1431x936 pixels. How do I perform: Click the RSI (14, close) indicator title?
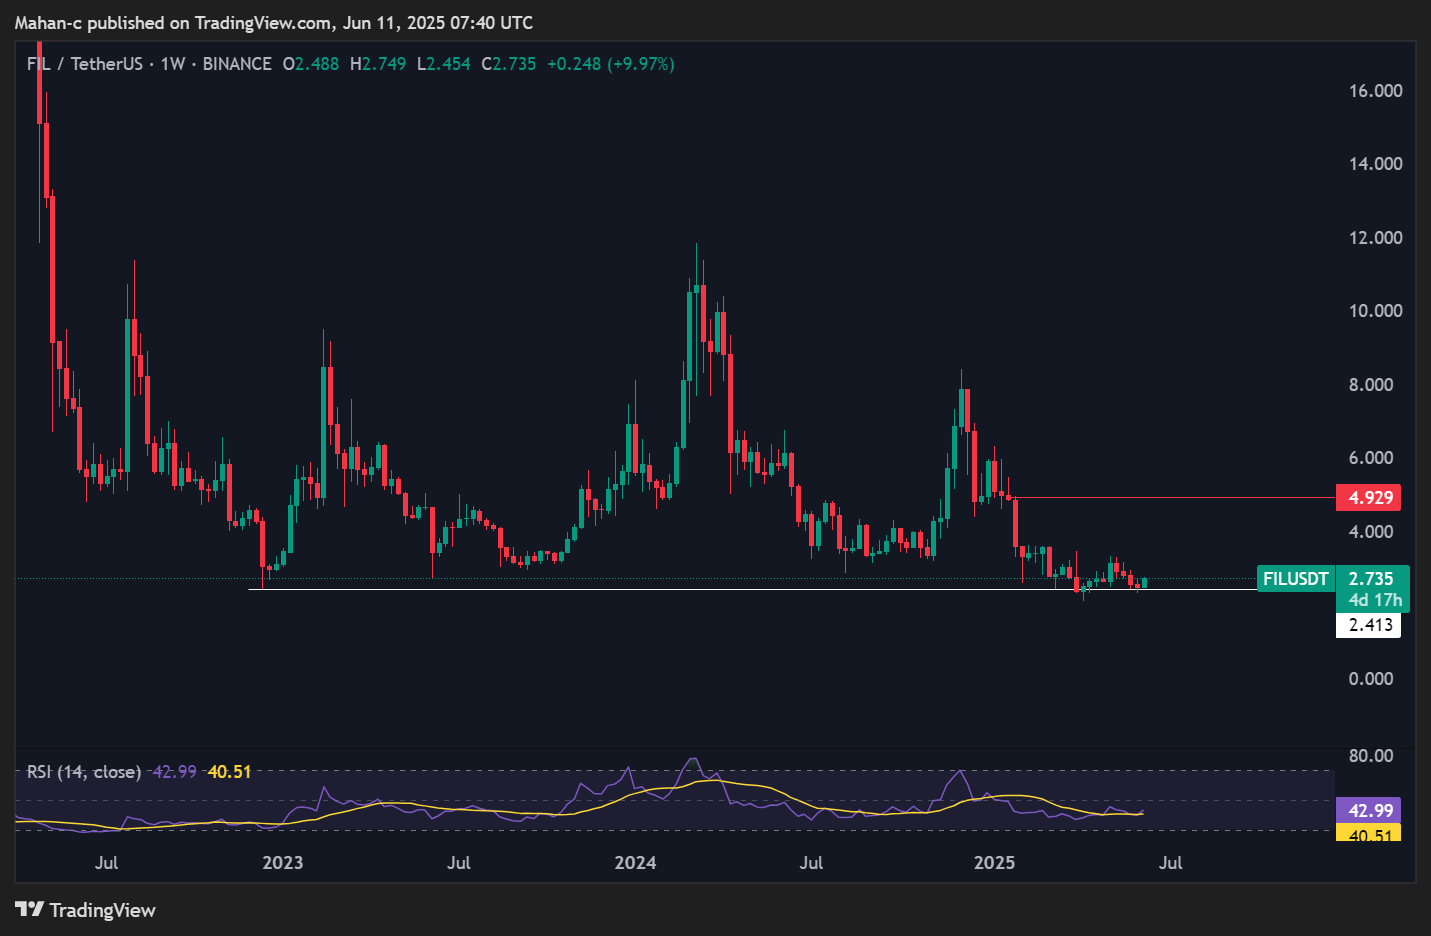pyautogui.click(x=83, y=772)
